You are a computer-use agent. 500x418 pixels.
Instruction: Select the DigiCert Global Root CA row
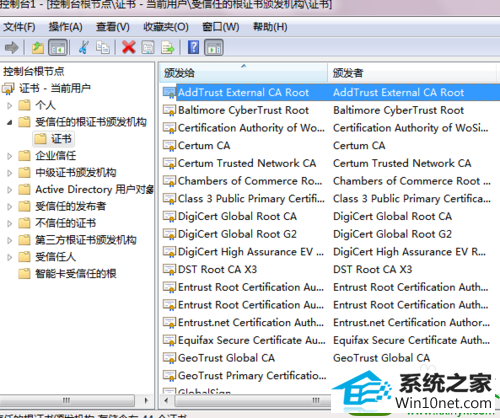[x=330, y=216]
